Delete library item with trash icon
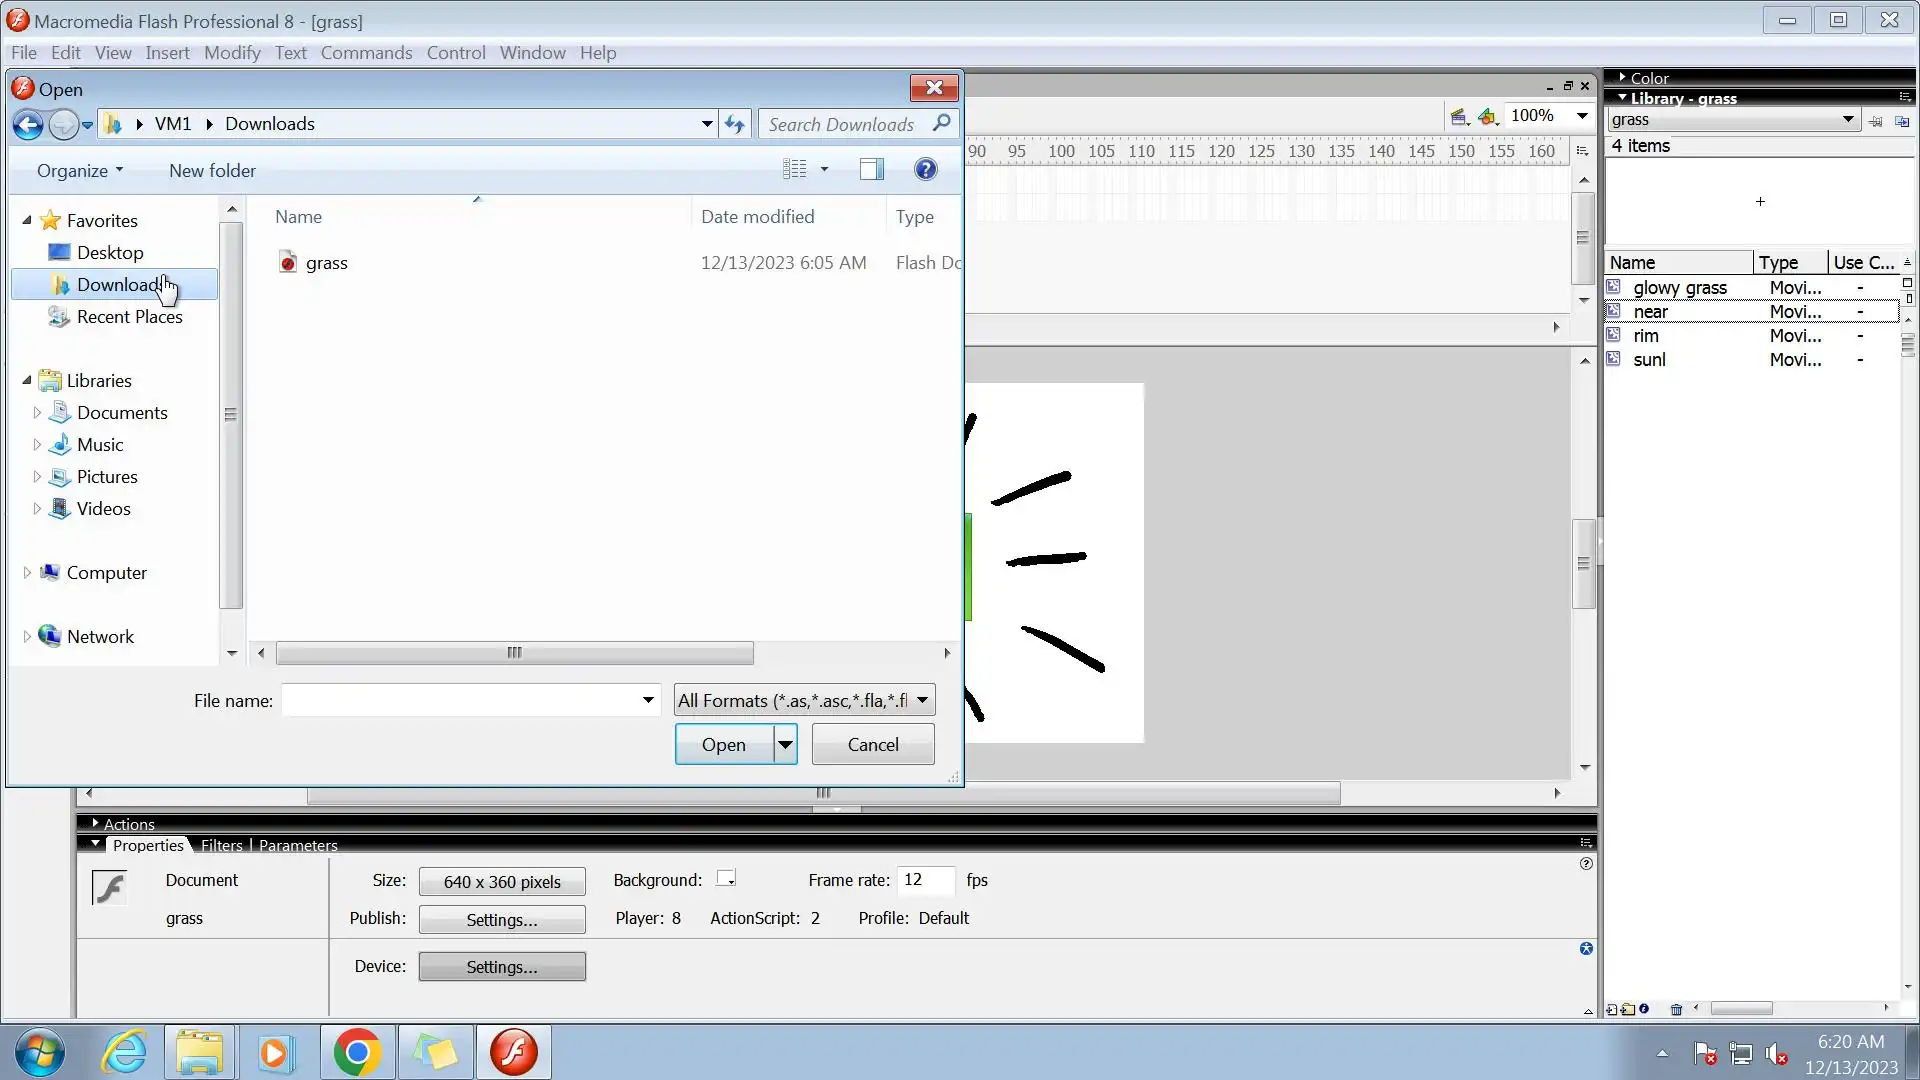 (1677, 1009)
